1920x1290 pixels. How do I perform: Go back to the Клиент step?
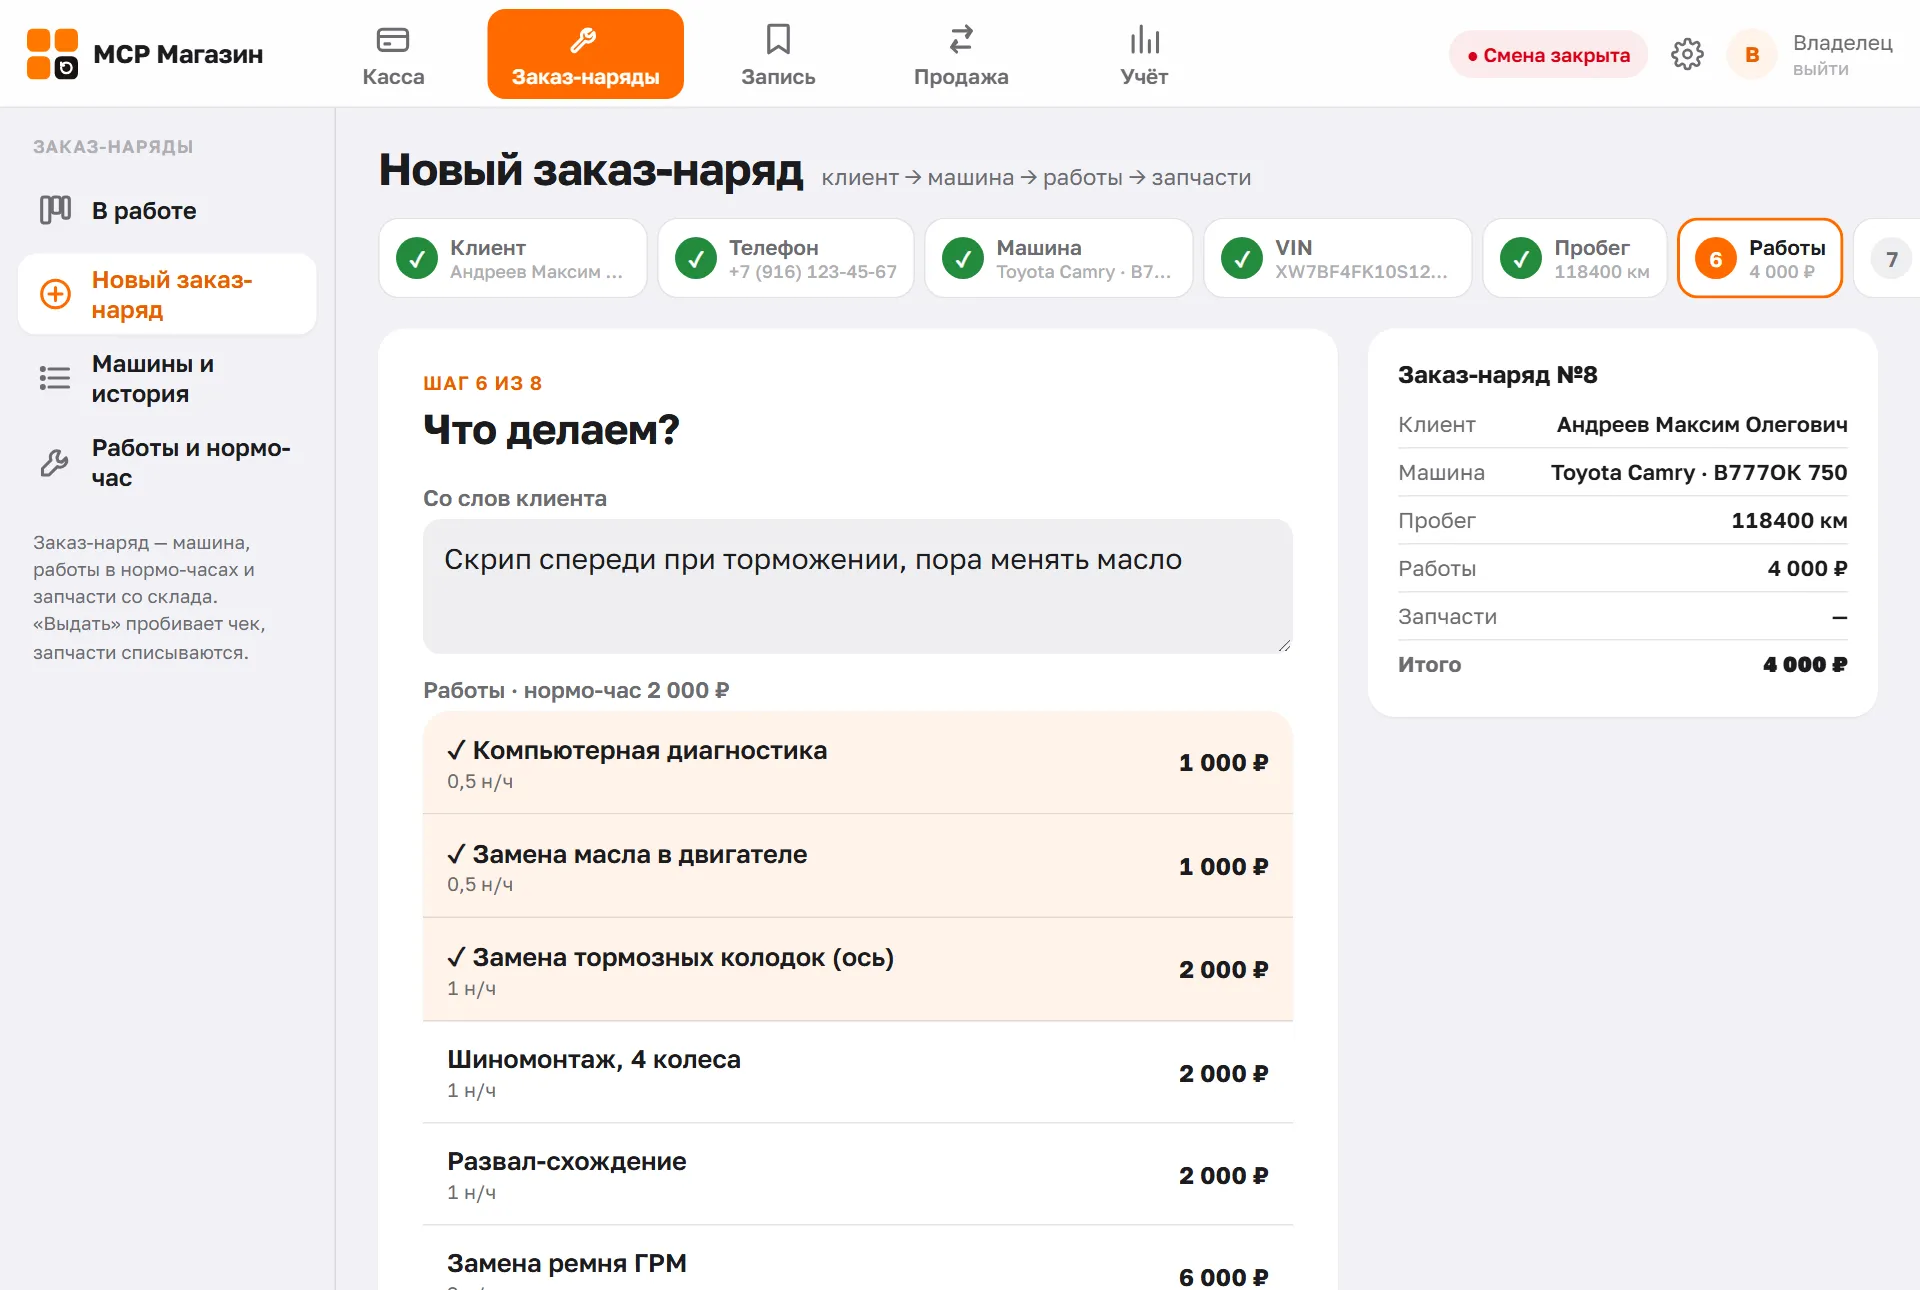(513, 258)
